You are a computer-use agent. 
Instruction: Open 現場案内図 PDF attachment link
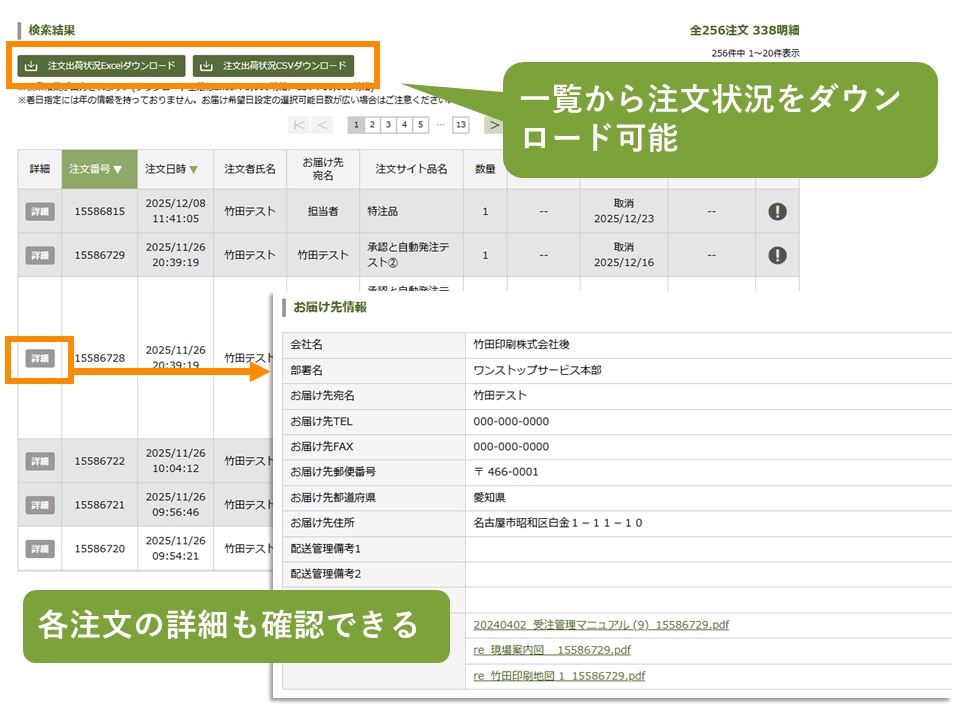(x=551, y=650)
